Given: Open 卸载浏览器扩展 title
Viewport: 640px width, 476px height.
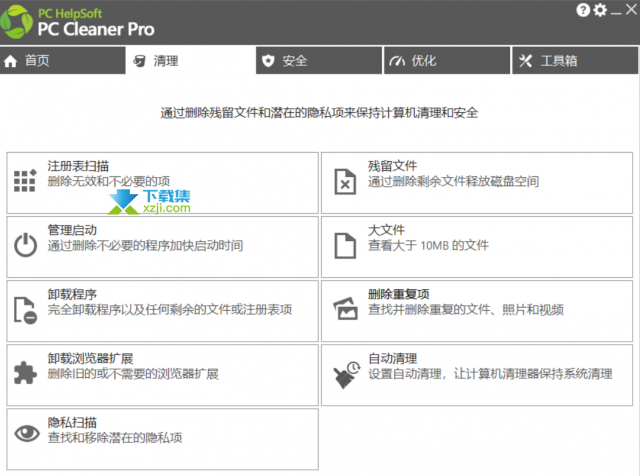Looking at the screenshot, I should (90, 358).
